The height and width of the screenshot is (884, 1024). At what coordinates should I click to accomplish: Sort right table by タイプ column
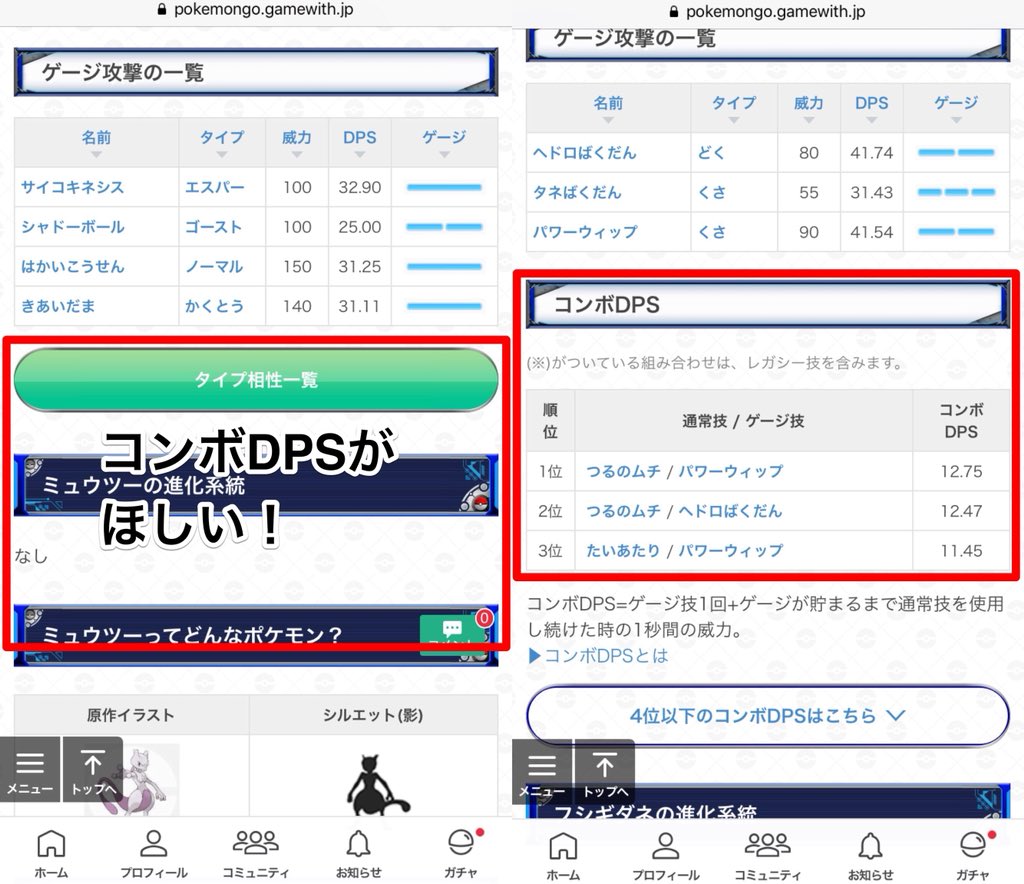(x=734, y=108)
